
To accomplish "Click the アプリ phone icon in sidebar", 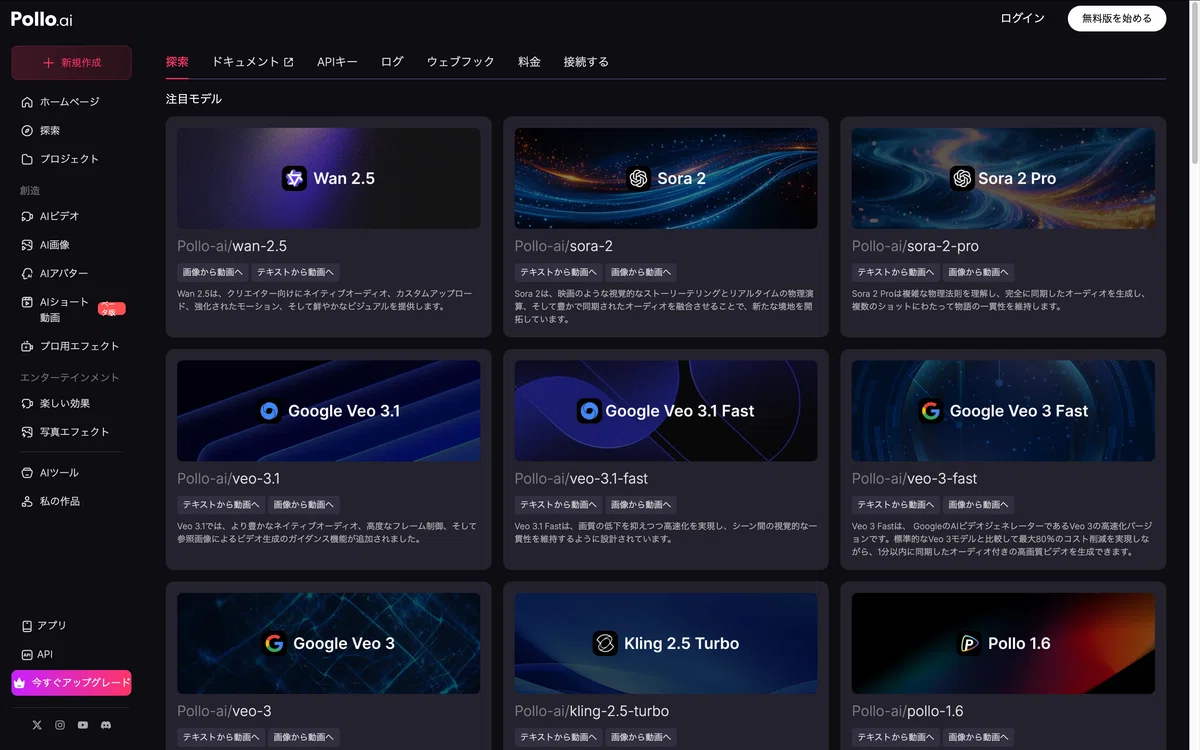I will pyautogui.click(x=27, y=626).
